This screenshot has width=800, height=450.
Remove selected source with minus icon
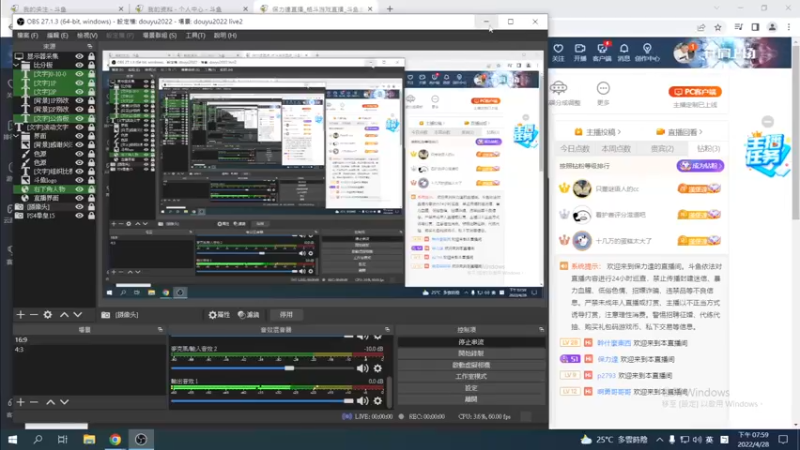[x=34, y=315]
